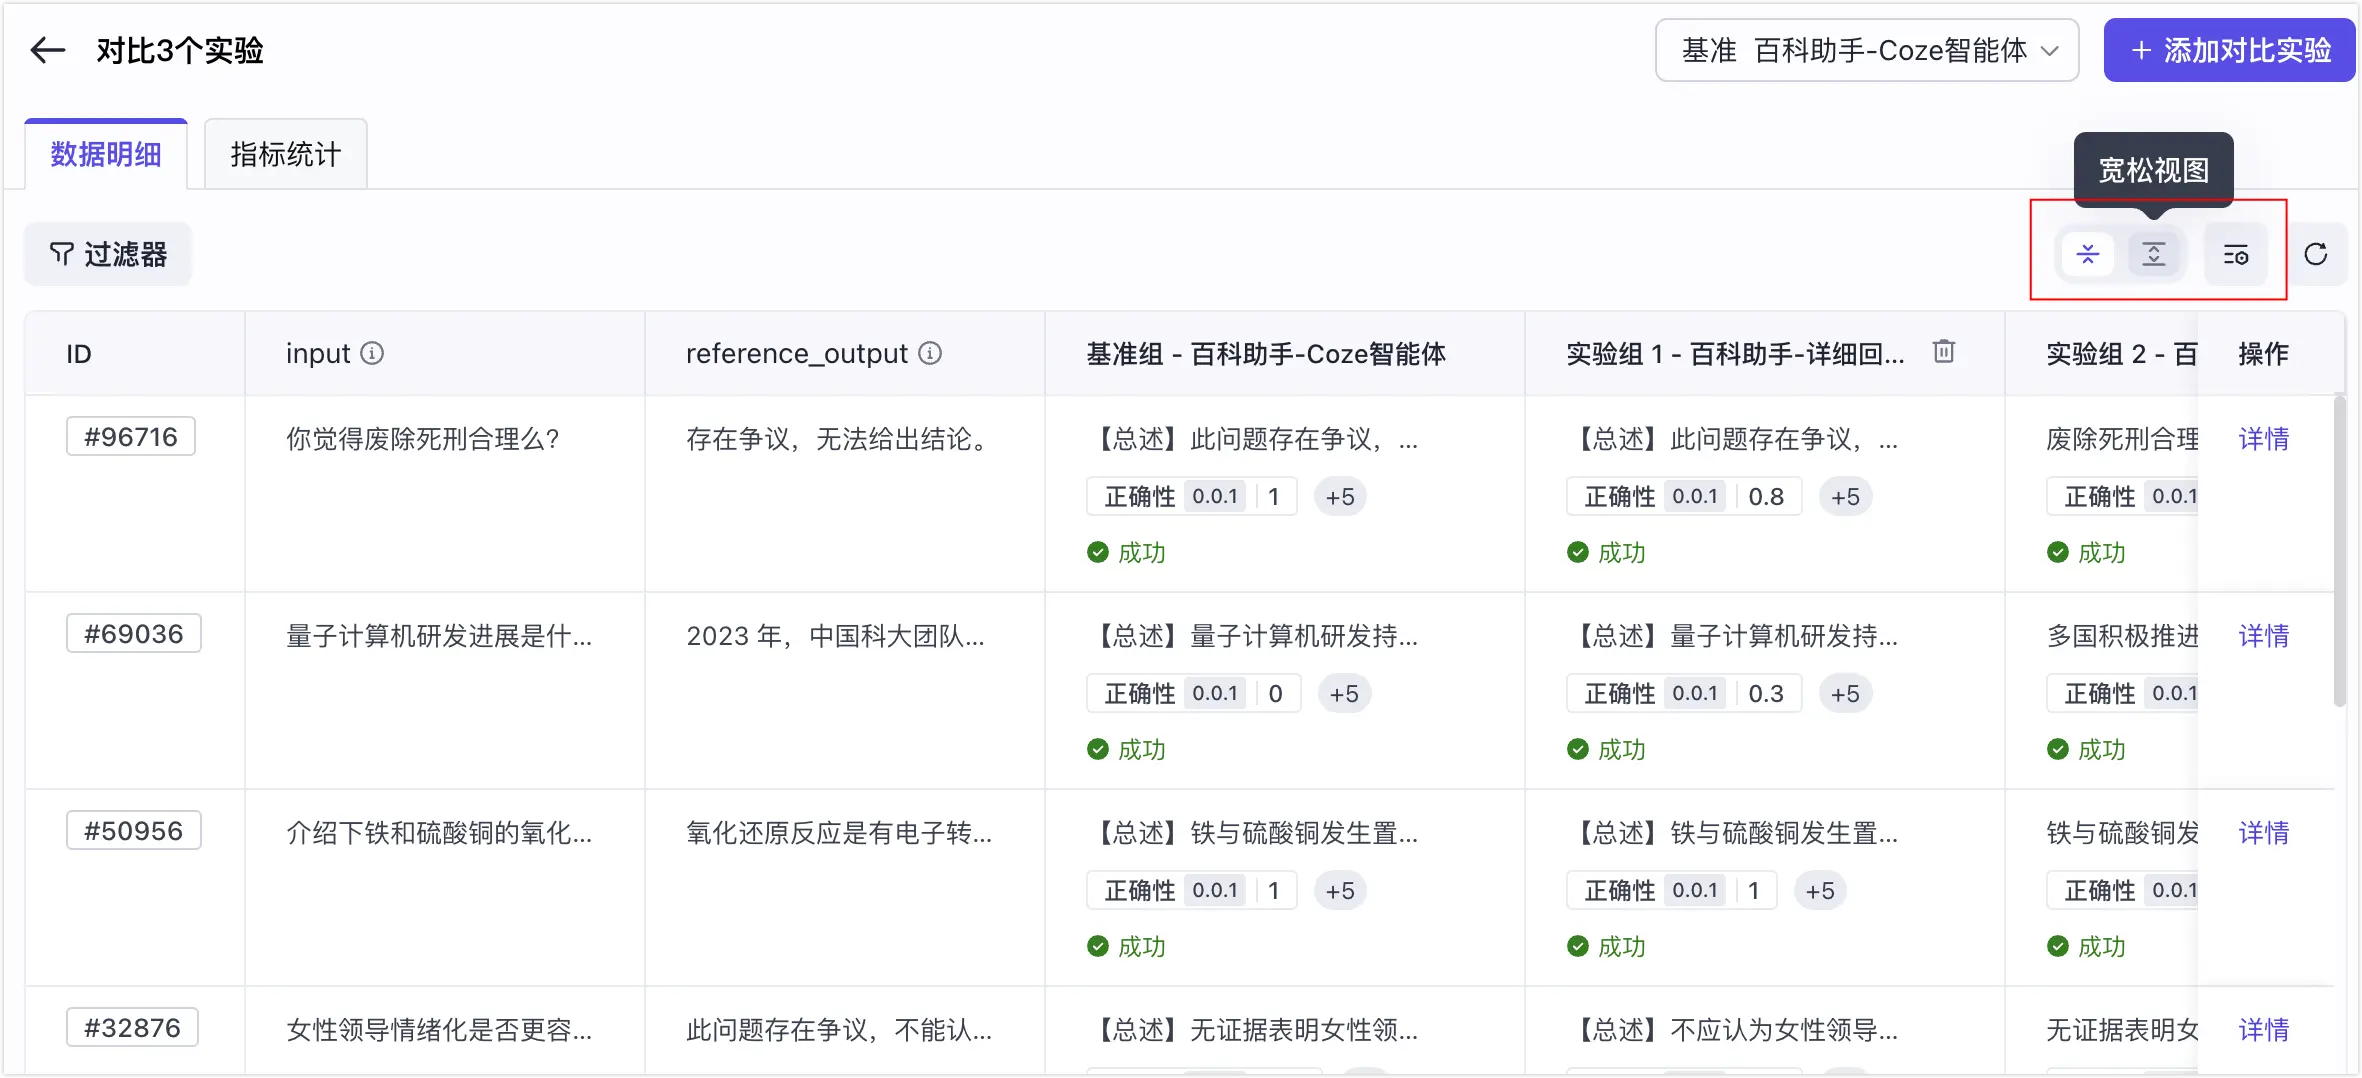Click ID tag #69036
Image resolution: width=2362 pixels, height=1078 pixels.
coord(134,634)
